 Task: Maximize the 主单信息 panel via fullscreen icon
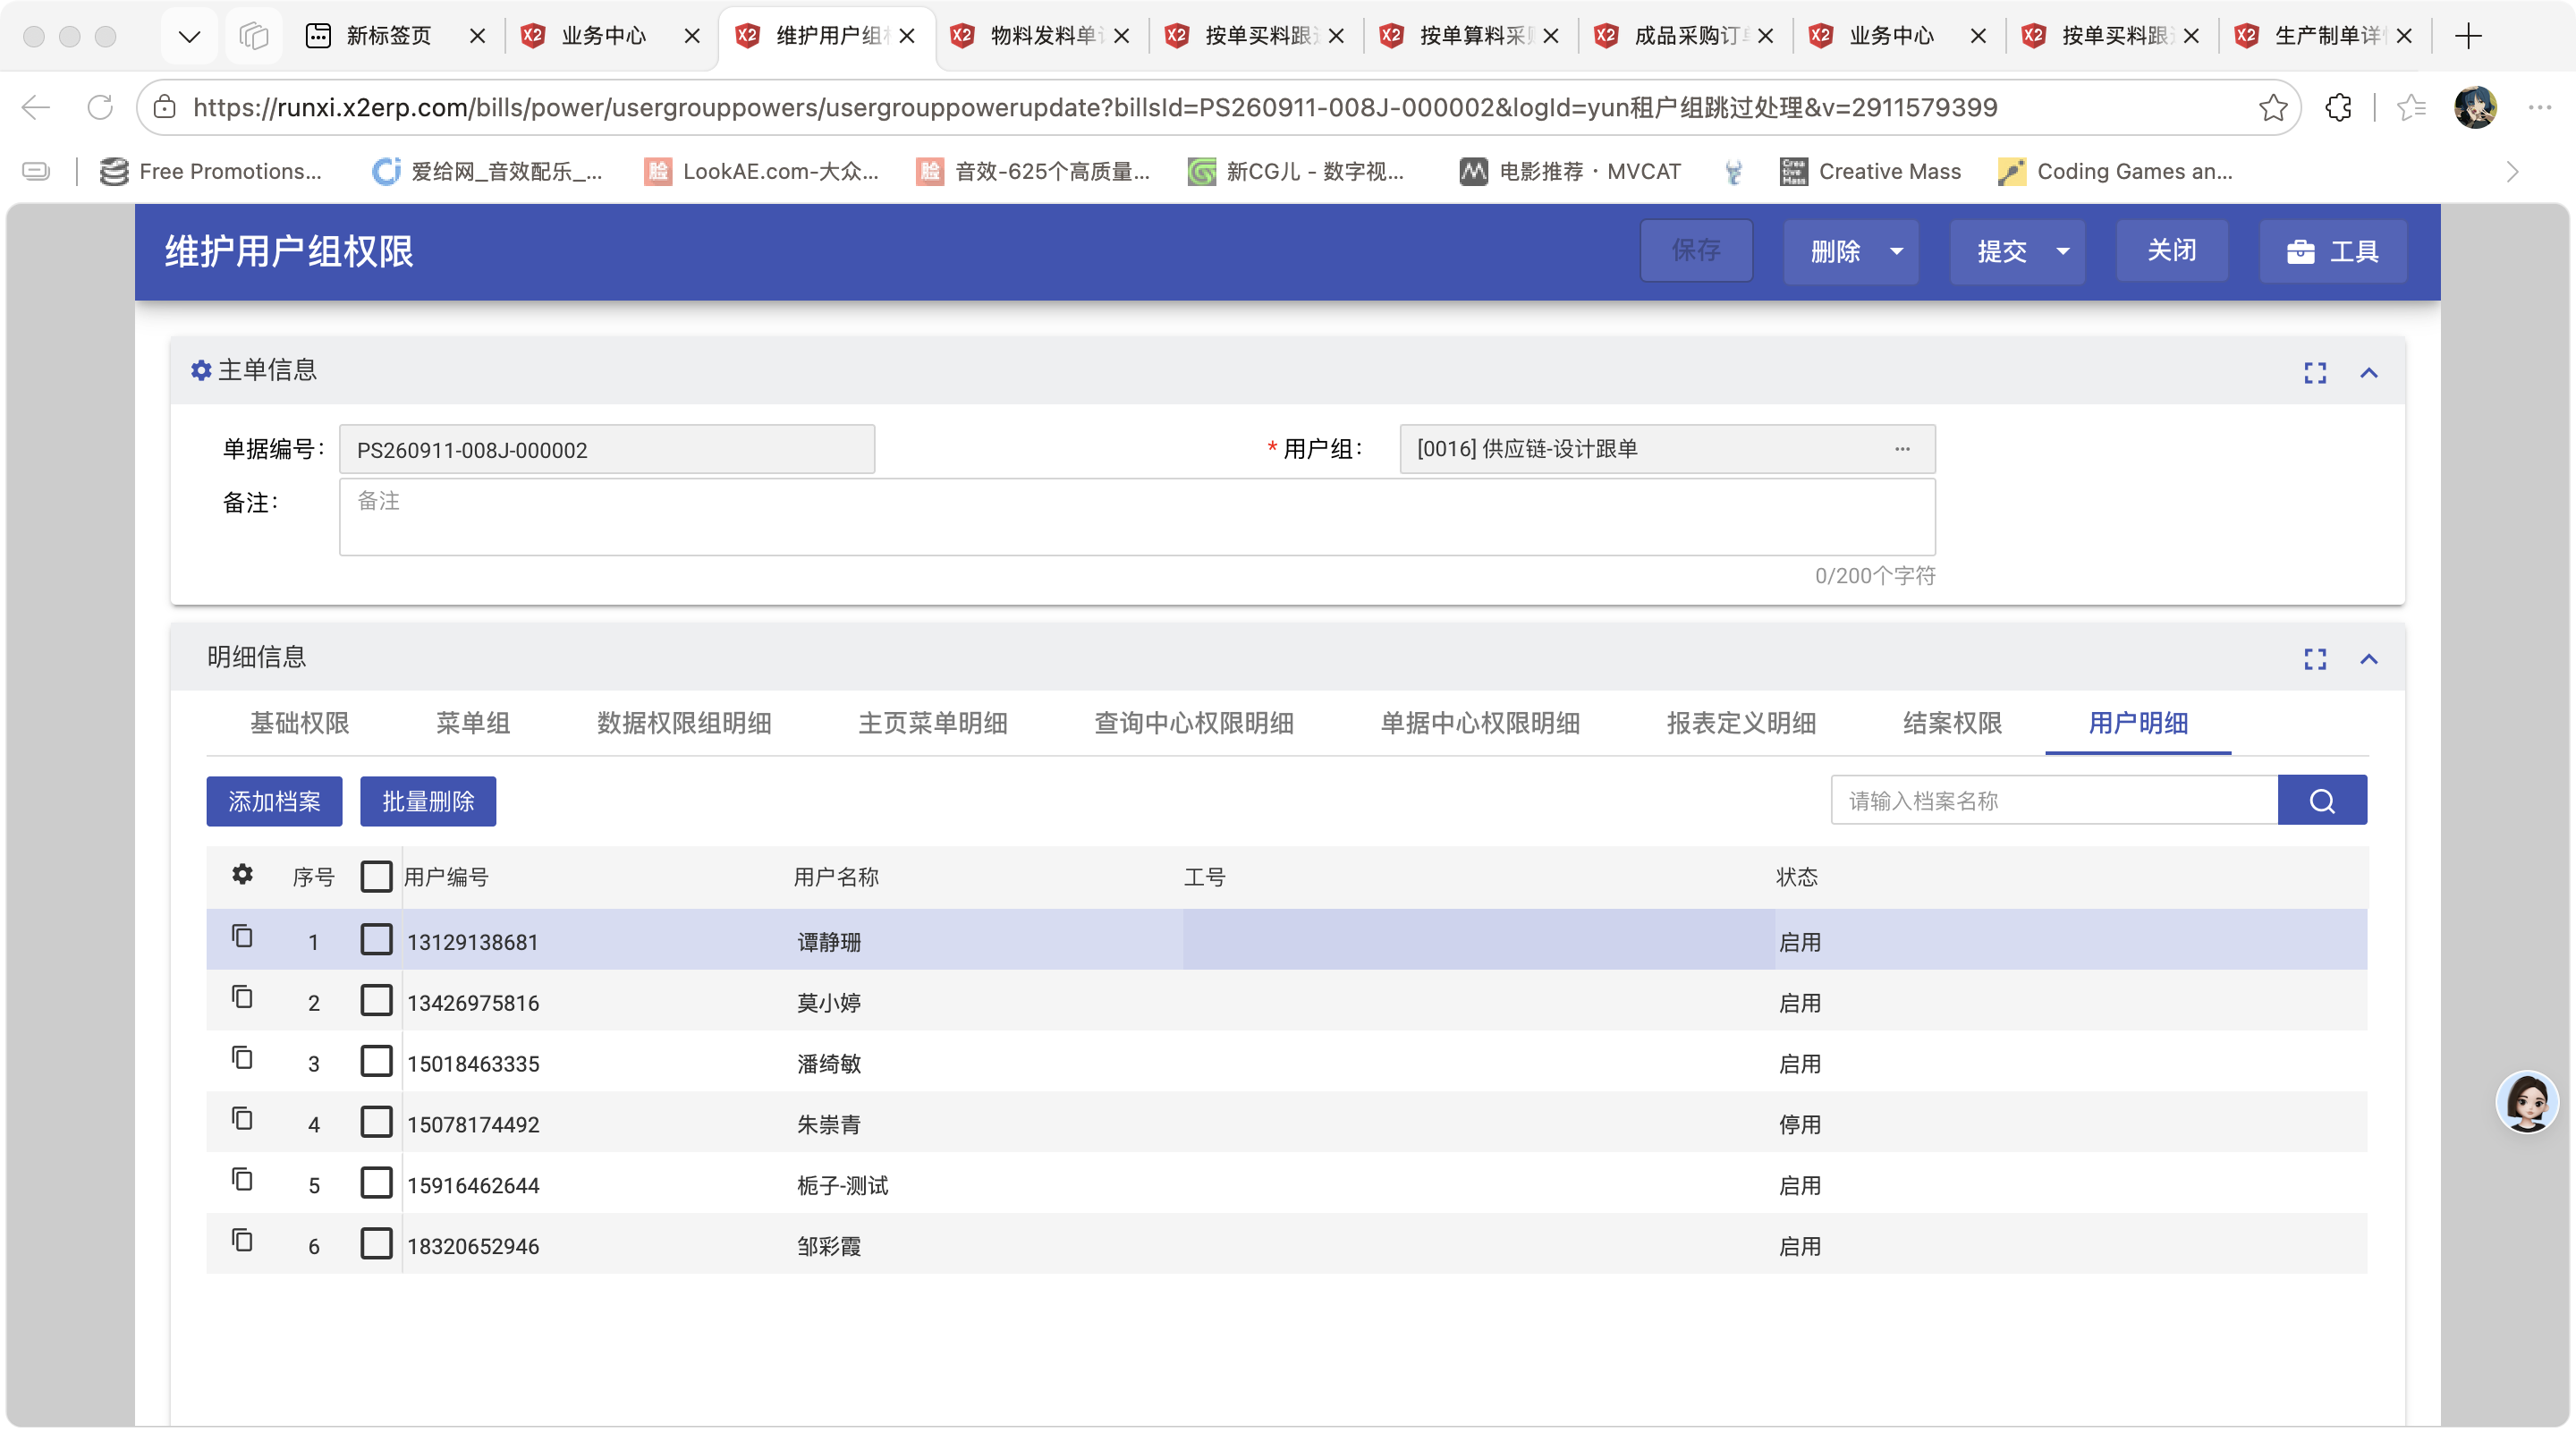[2315, 373]
